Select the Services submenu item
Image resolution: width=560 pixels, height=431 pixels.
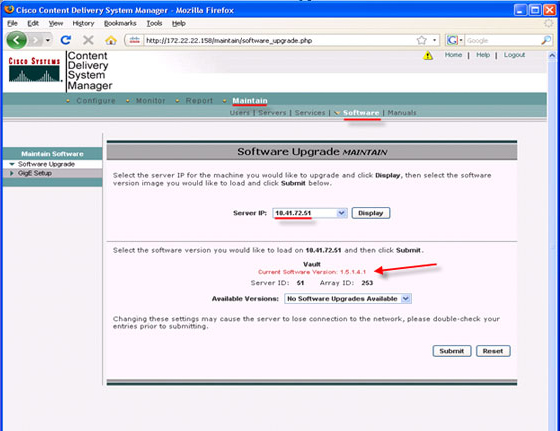310,112
